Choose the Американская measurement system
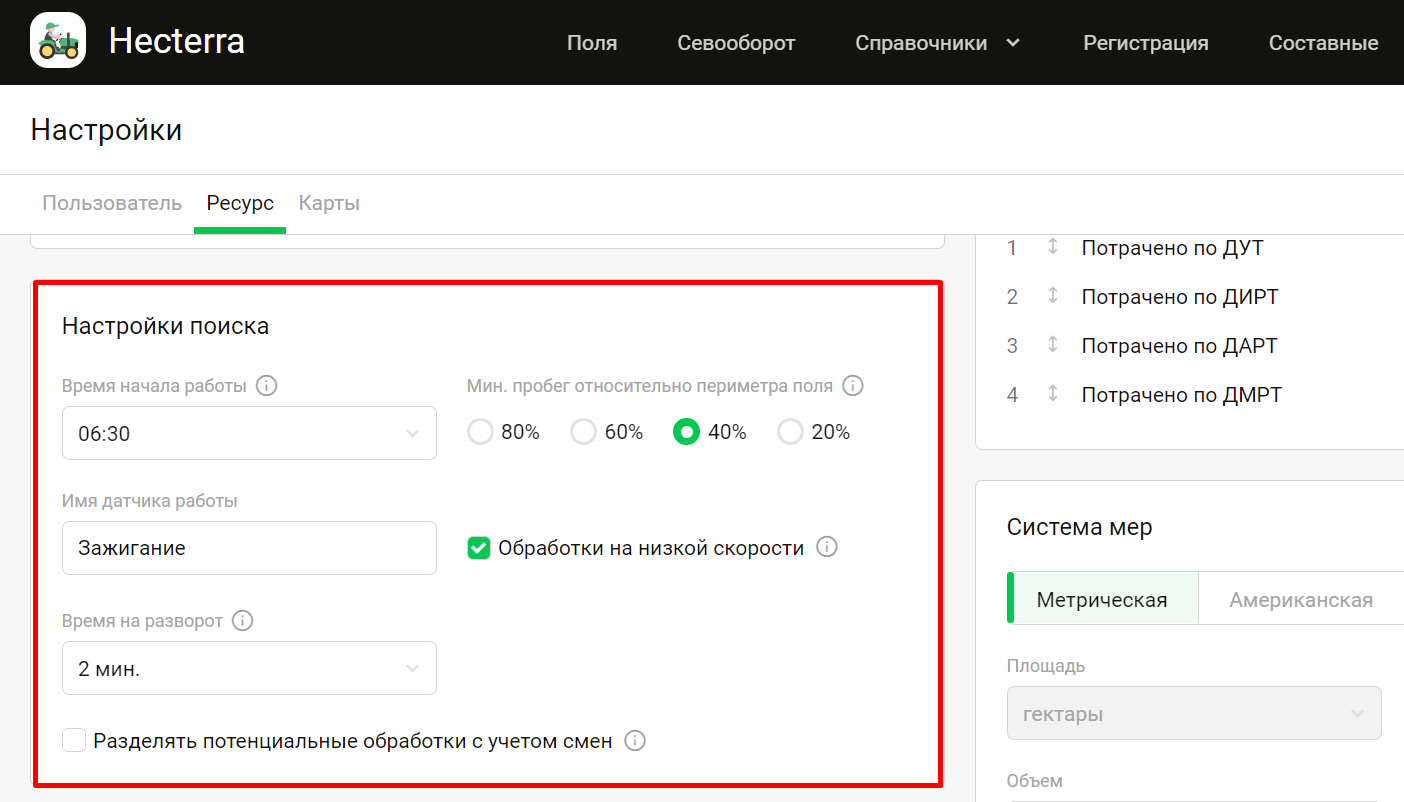The image size is (1404, 802). tap(1300, 600)
